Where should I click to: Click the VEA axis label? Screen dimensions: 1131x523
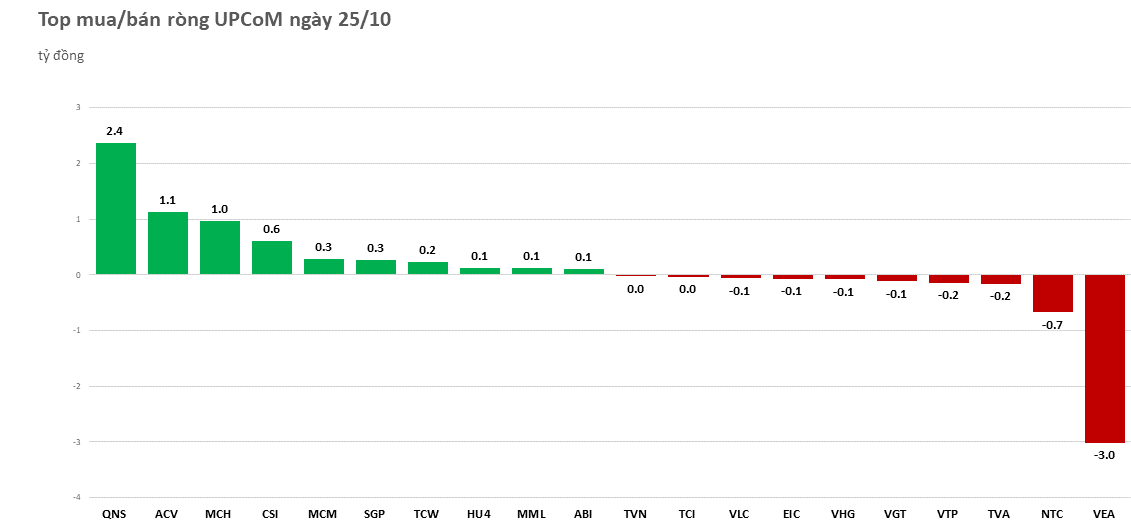point(1104,514)
